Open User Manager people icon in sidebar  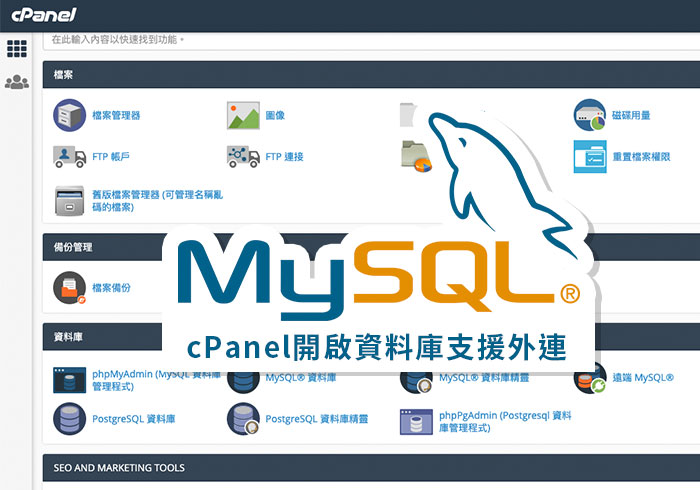(17, 82)
